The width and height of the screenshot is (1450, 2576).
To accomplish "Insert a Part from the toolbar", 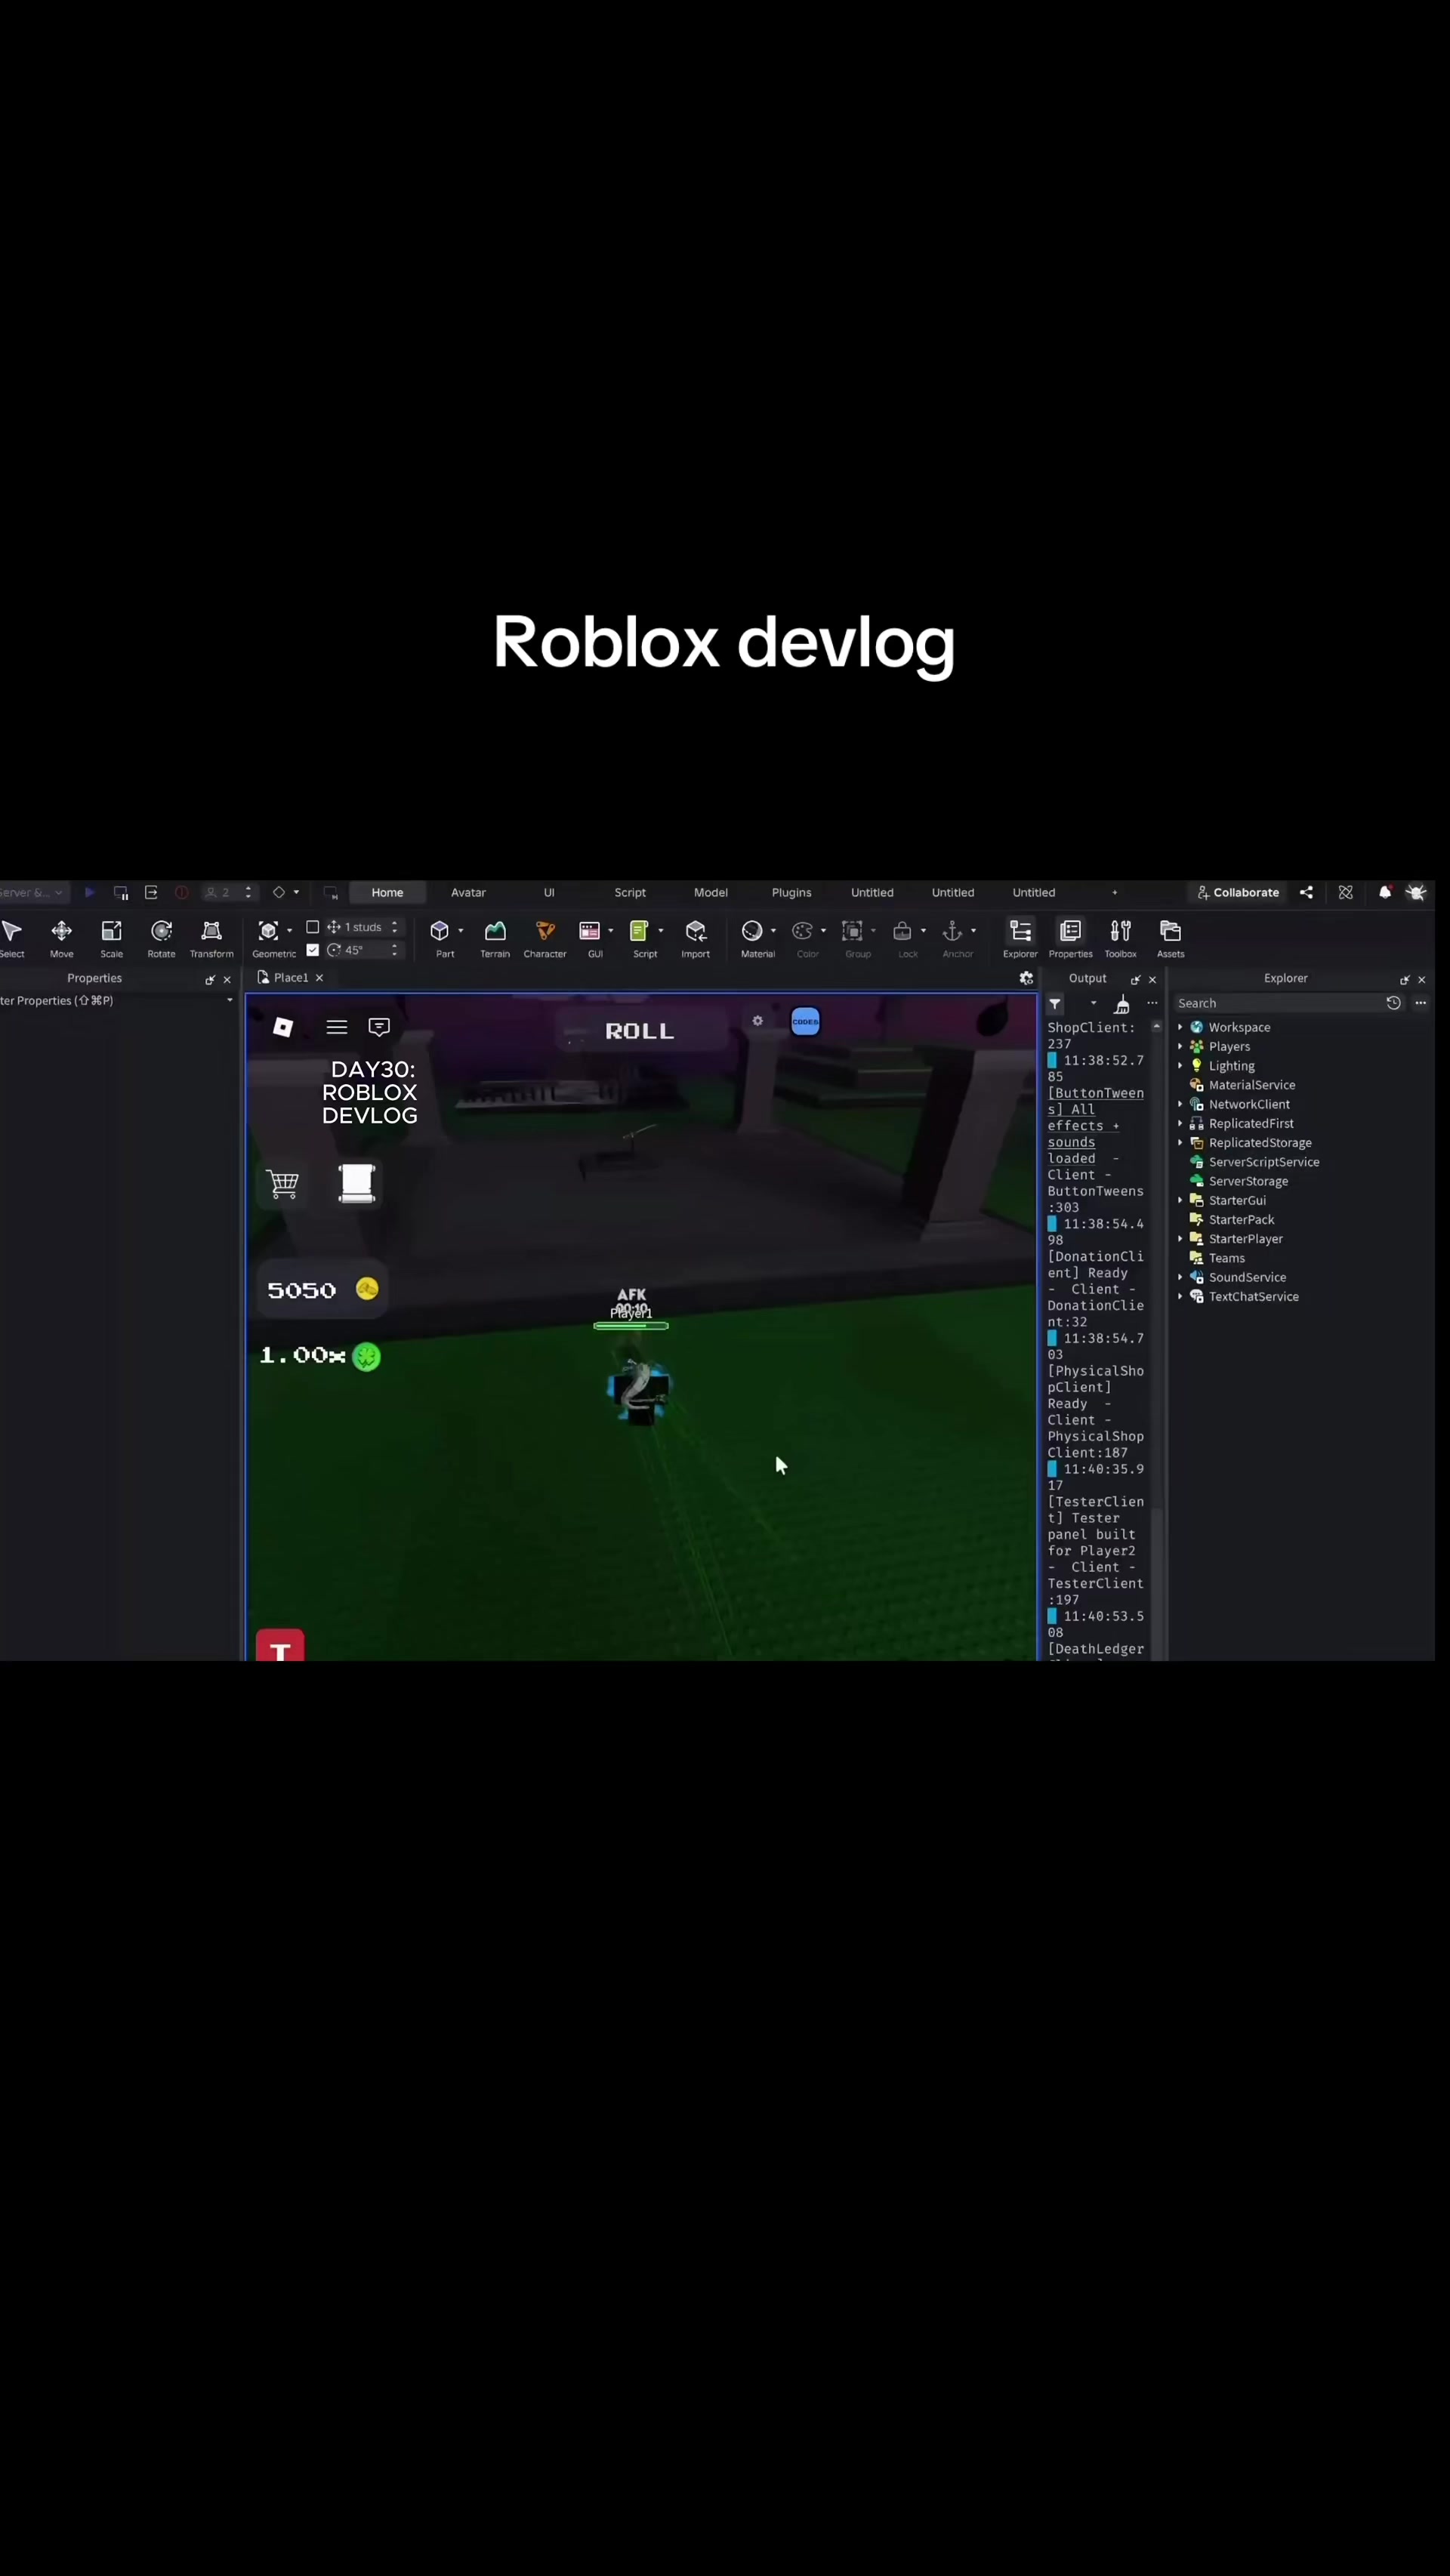I will click(440, 931).
